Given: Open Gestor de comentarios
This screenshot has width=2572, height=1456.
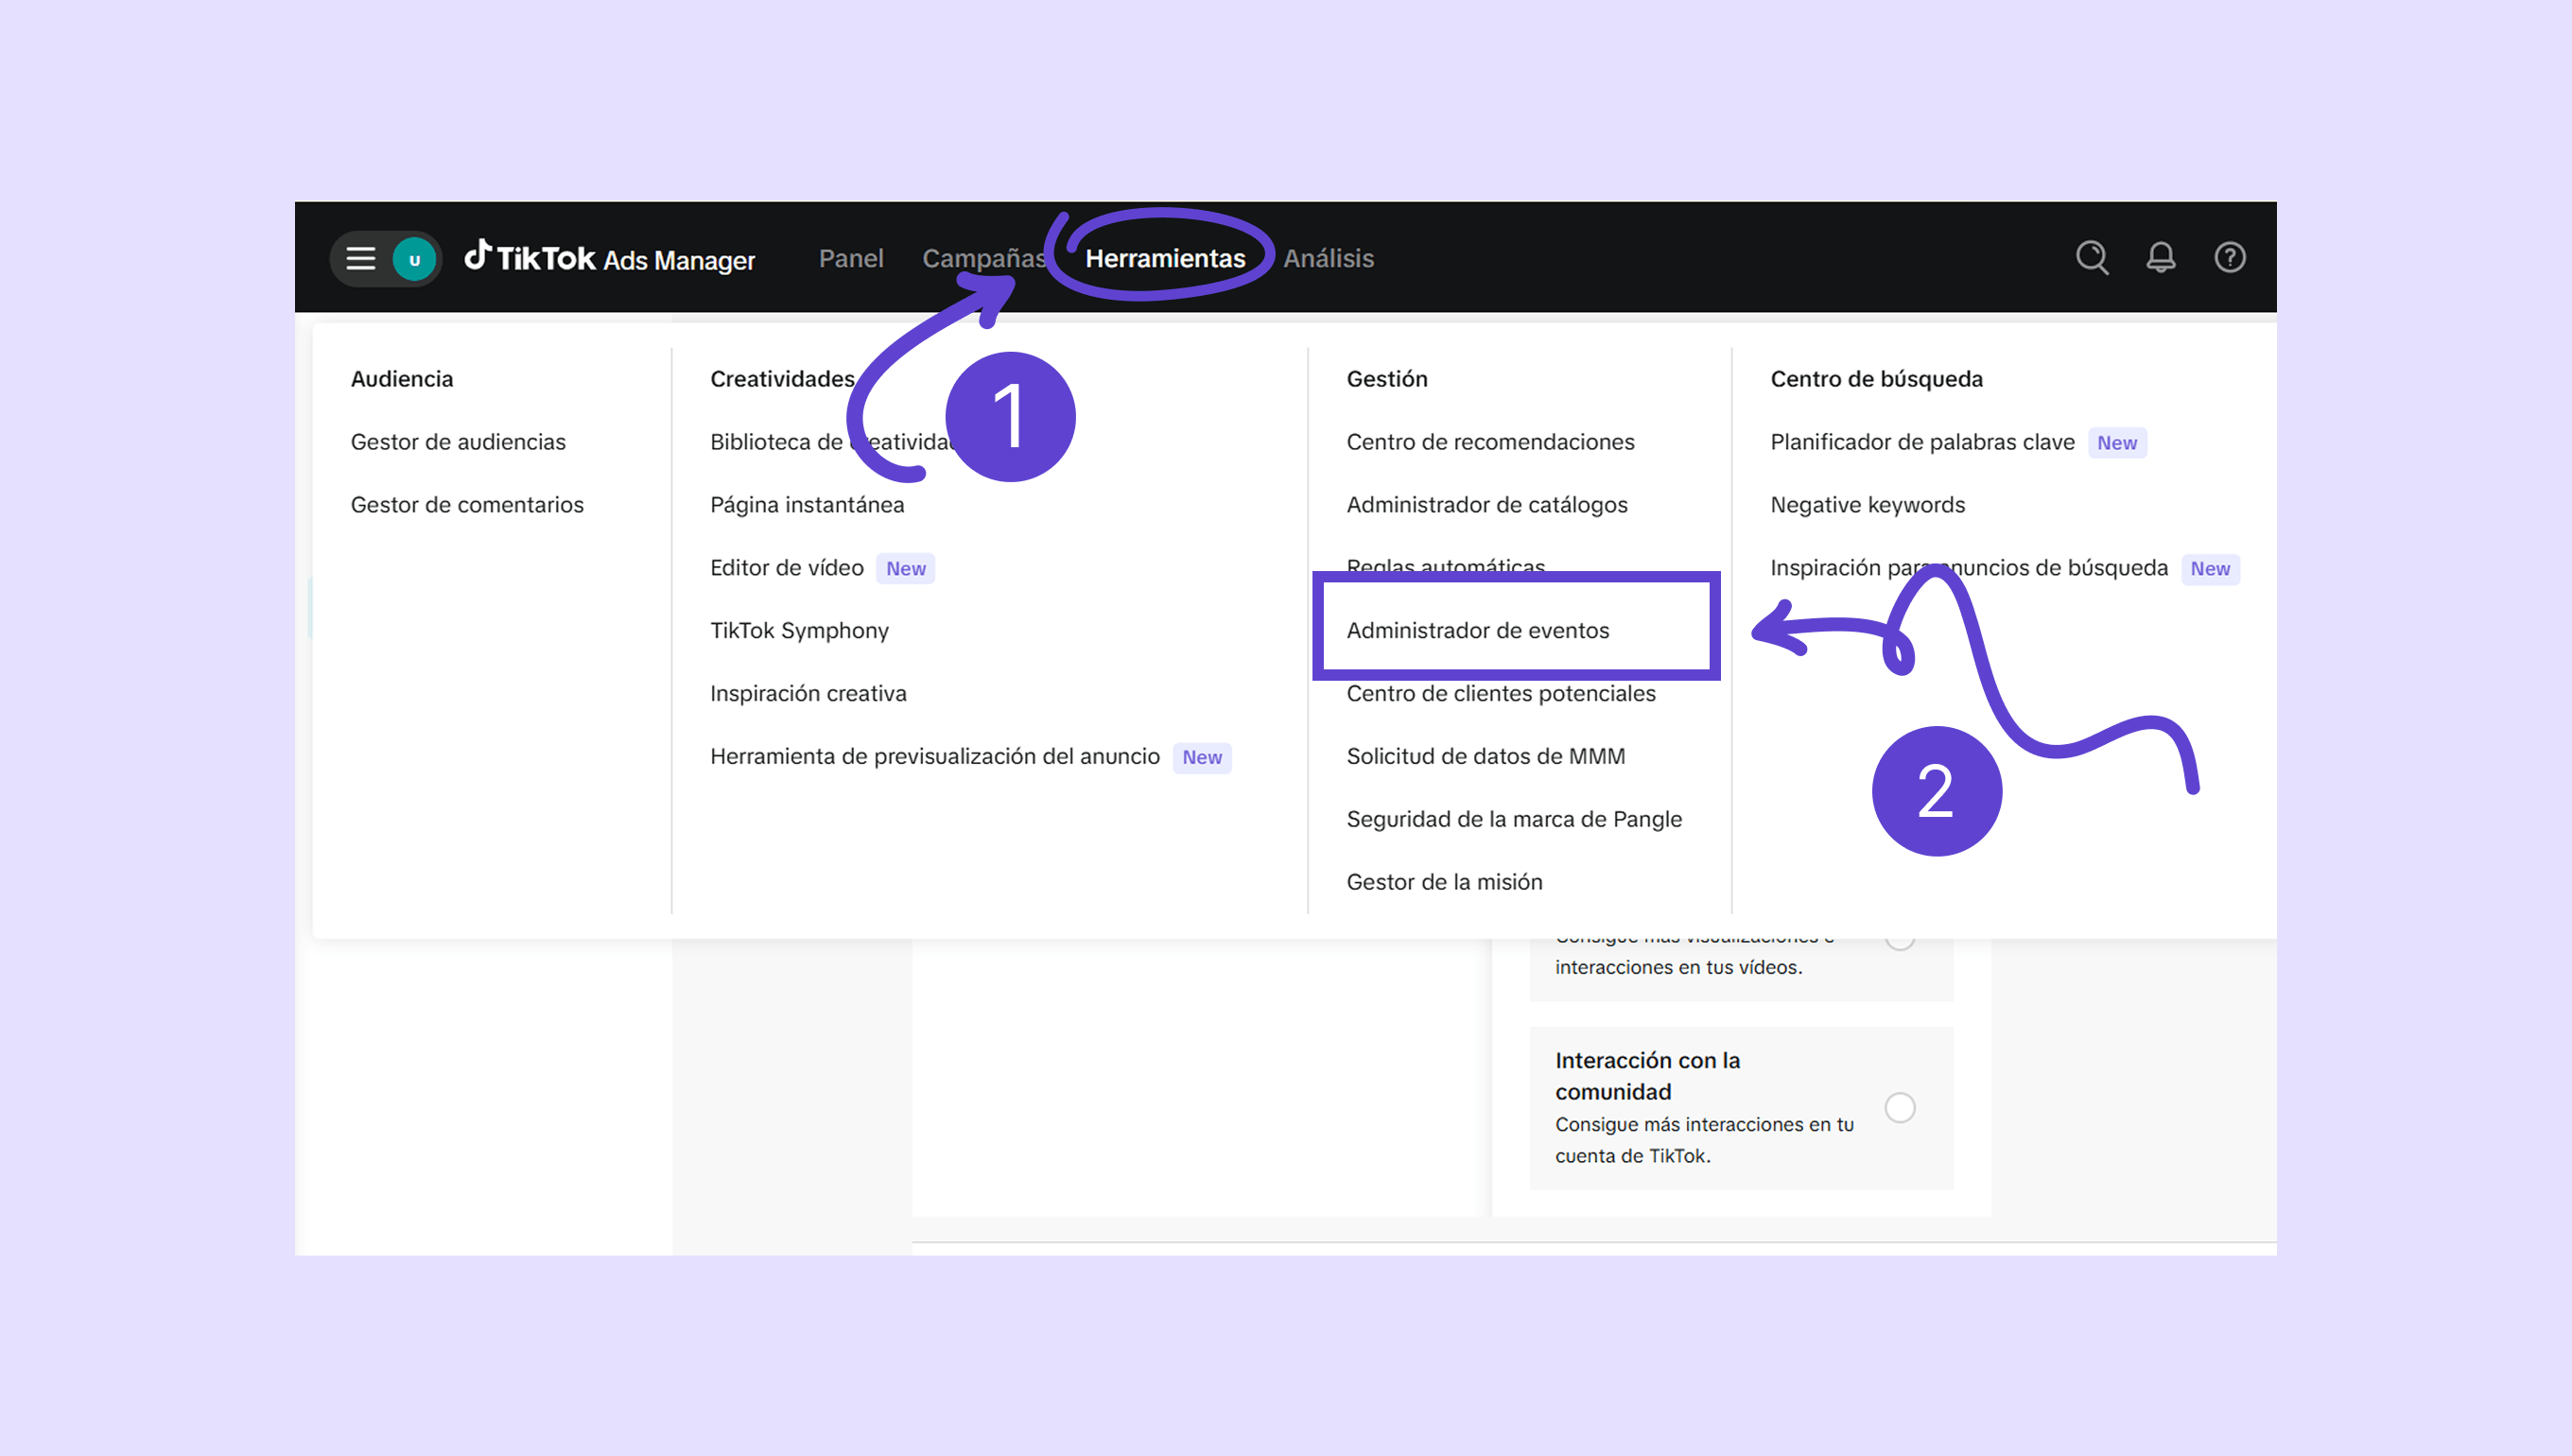Looking at the screenshot, I should click(x=467, y=505).
